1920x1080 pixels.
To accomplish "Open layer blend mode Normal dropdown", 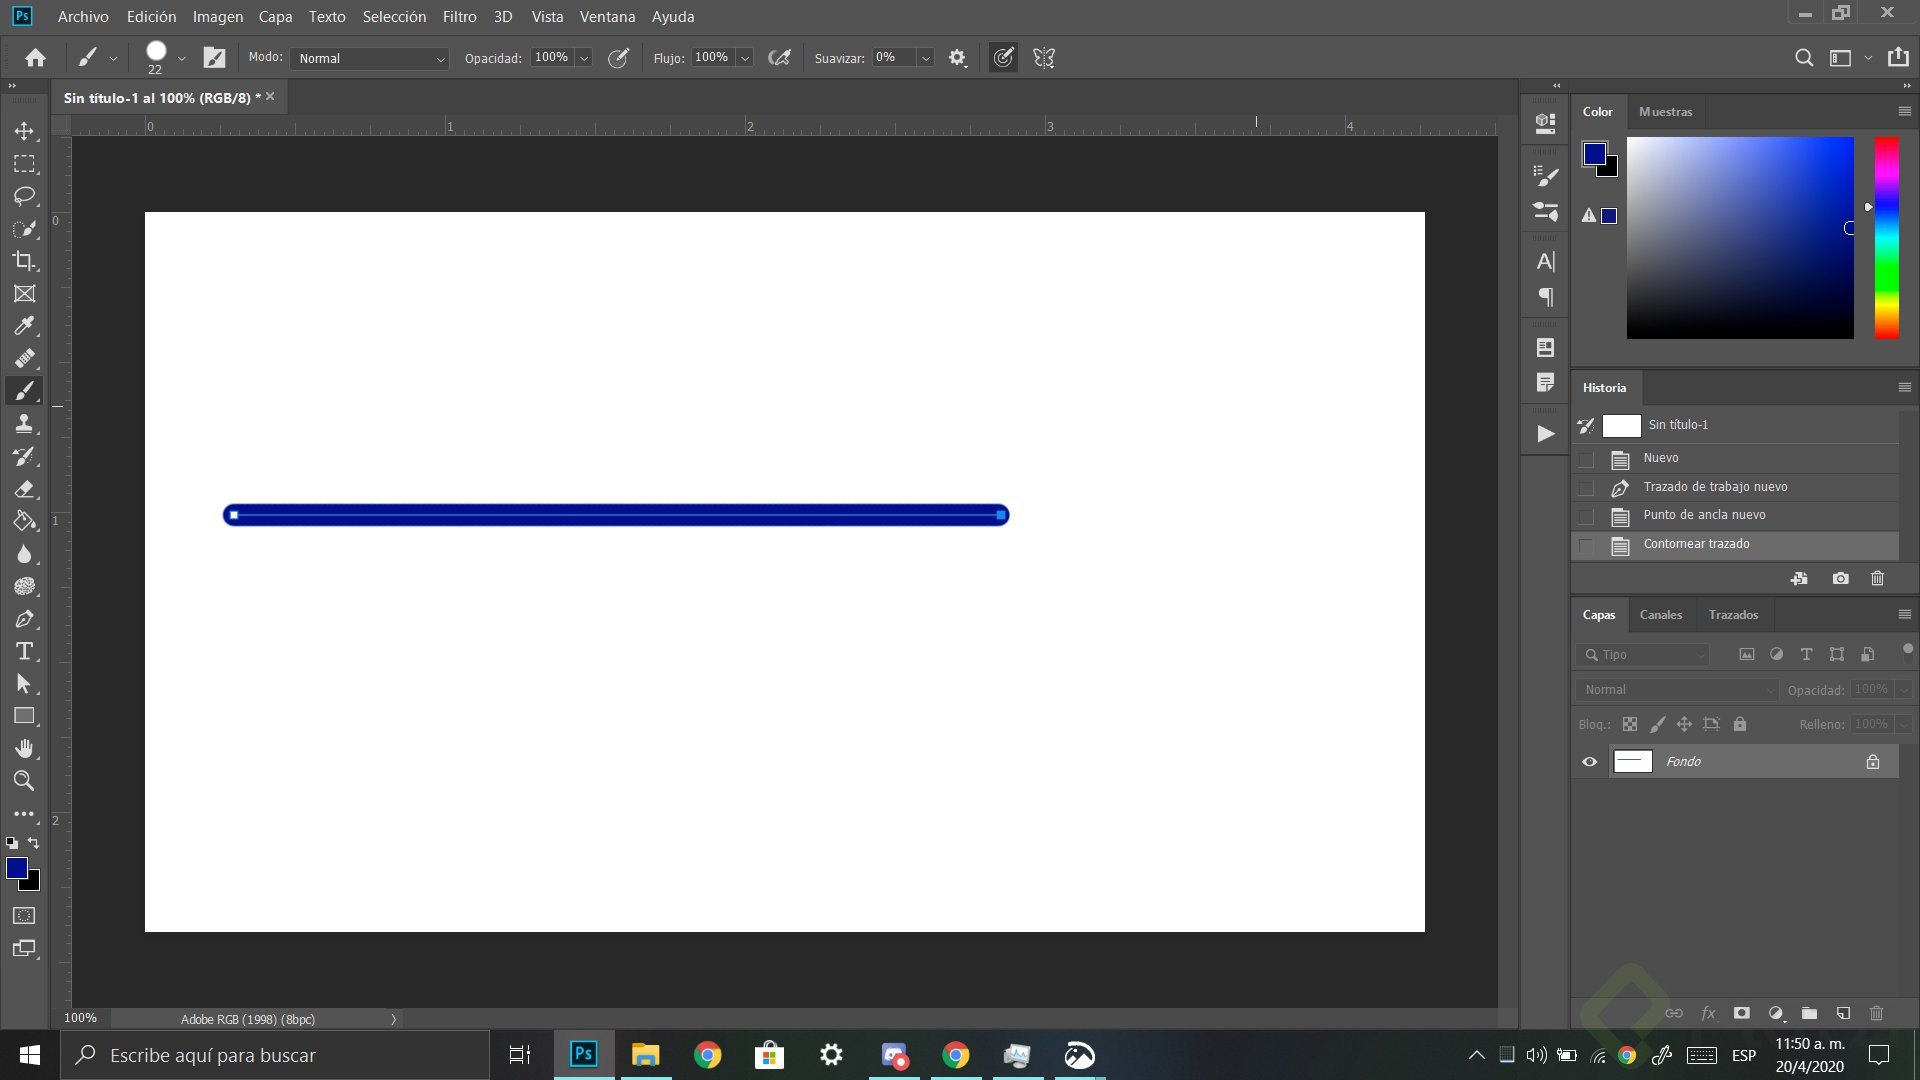I will point(1677,690).
